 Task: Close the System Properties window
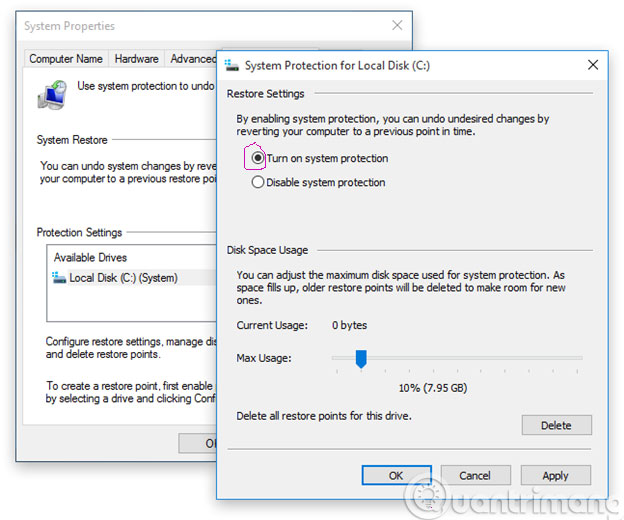pos(397,25)
